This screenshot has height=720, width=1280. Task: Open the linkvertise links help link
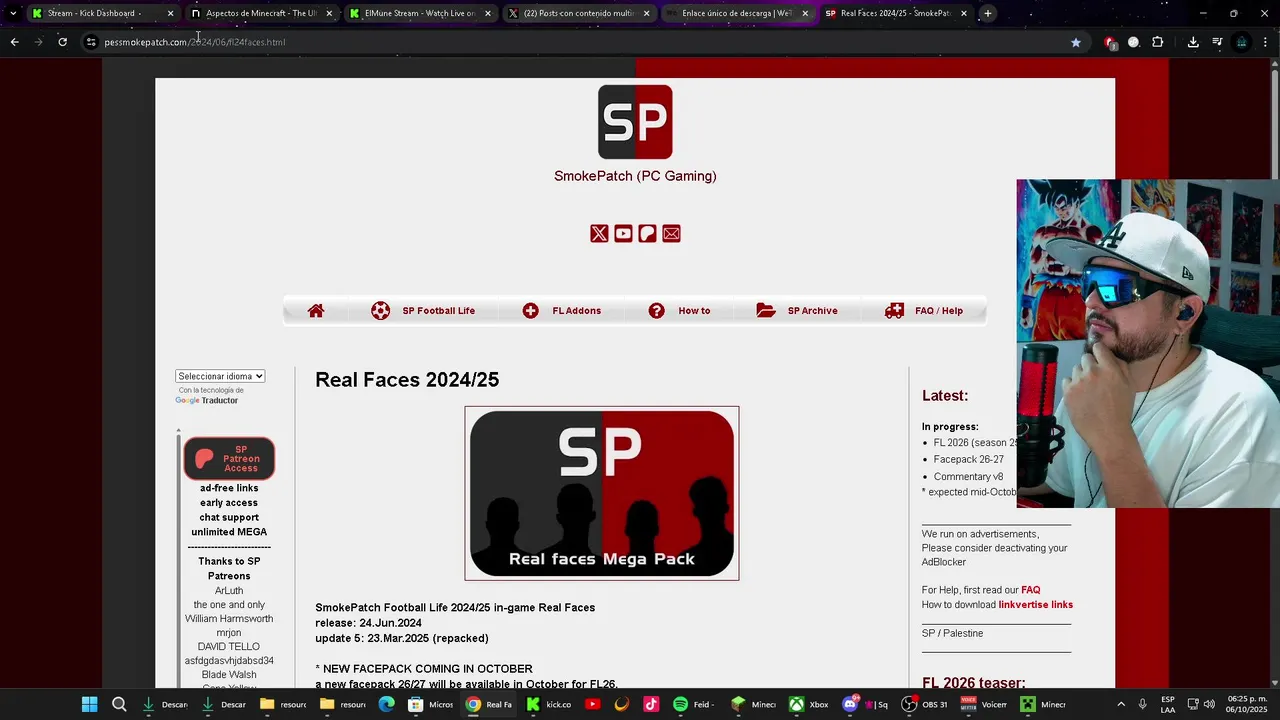point(1036,605)
